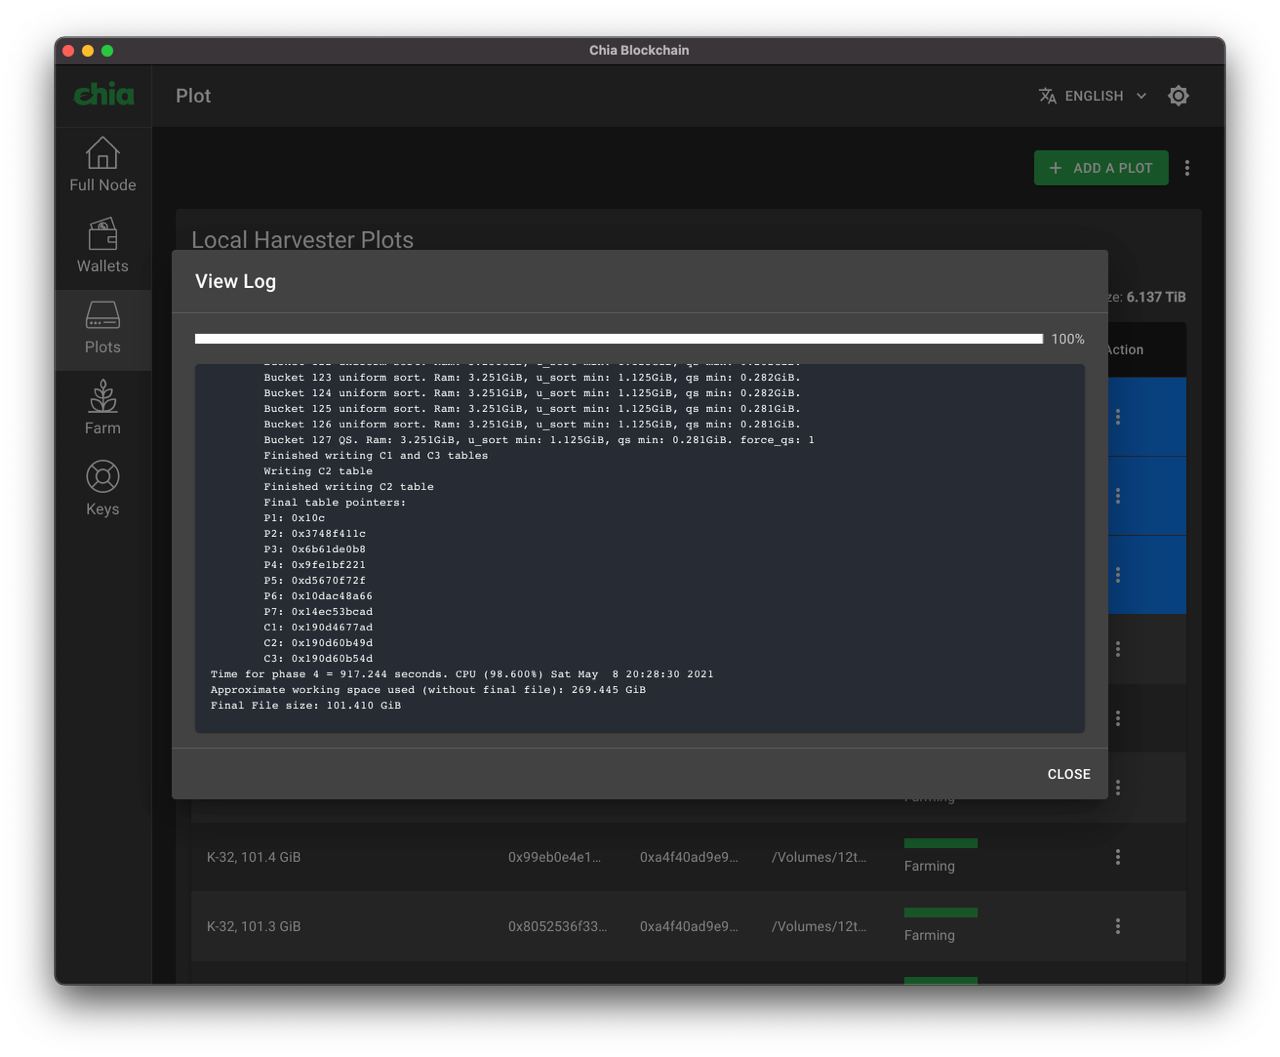Click inside the log output text area

pos(640,548)
